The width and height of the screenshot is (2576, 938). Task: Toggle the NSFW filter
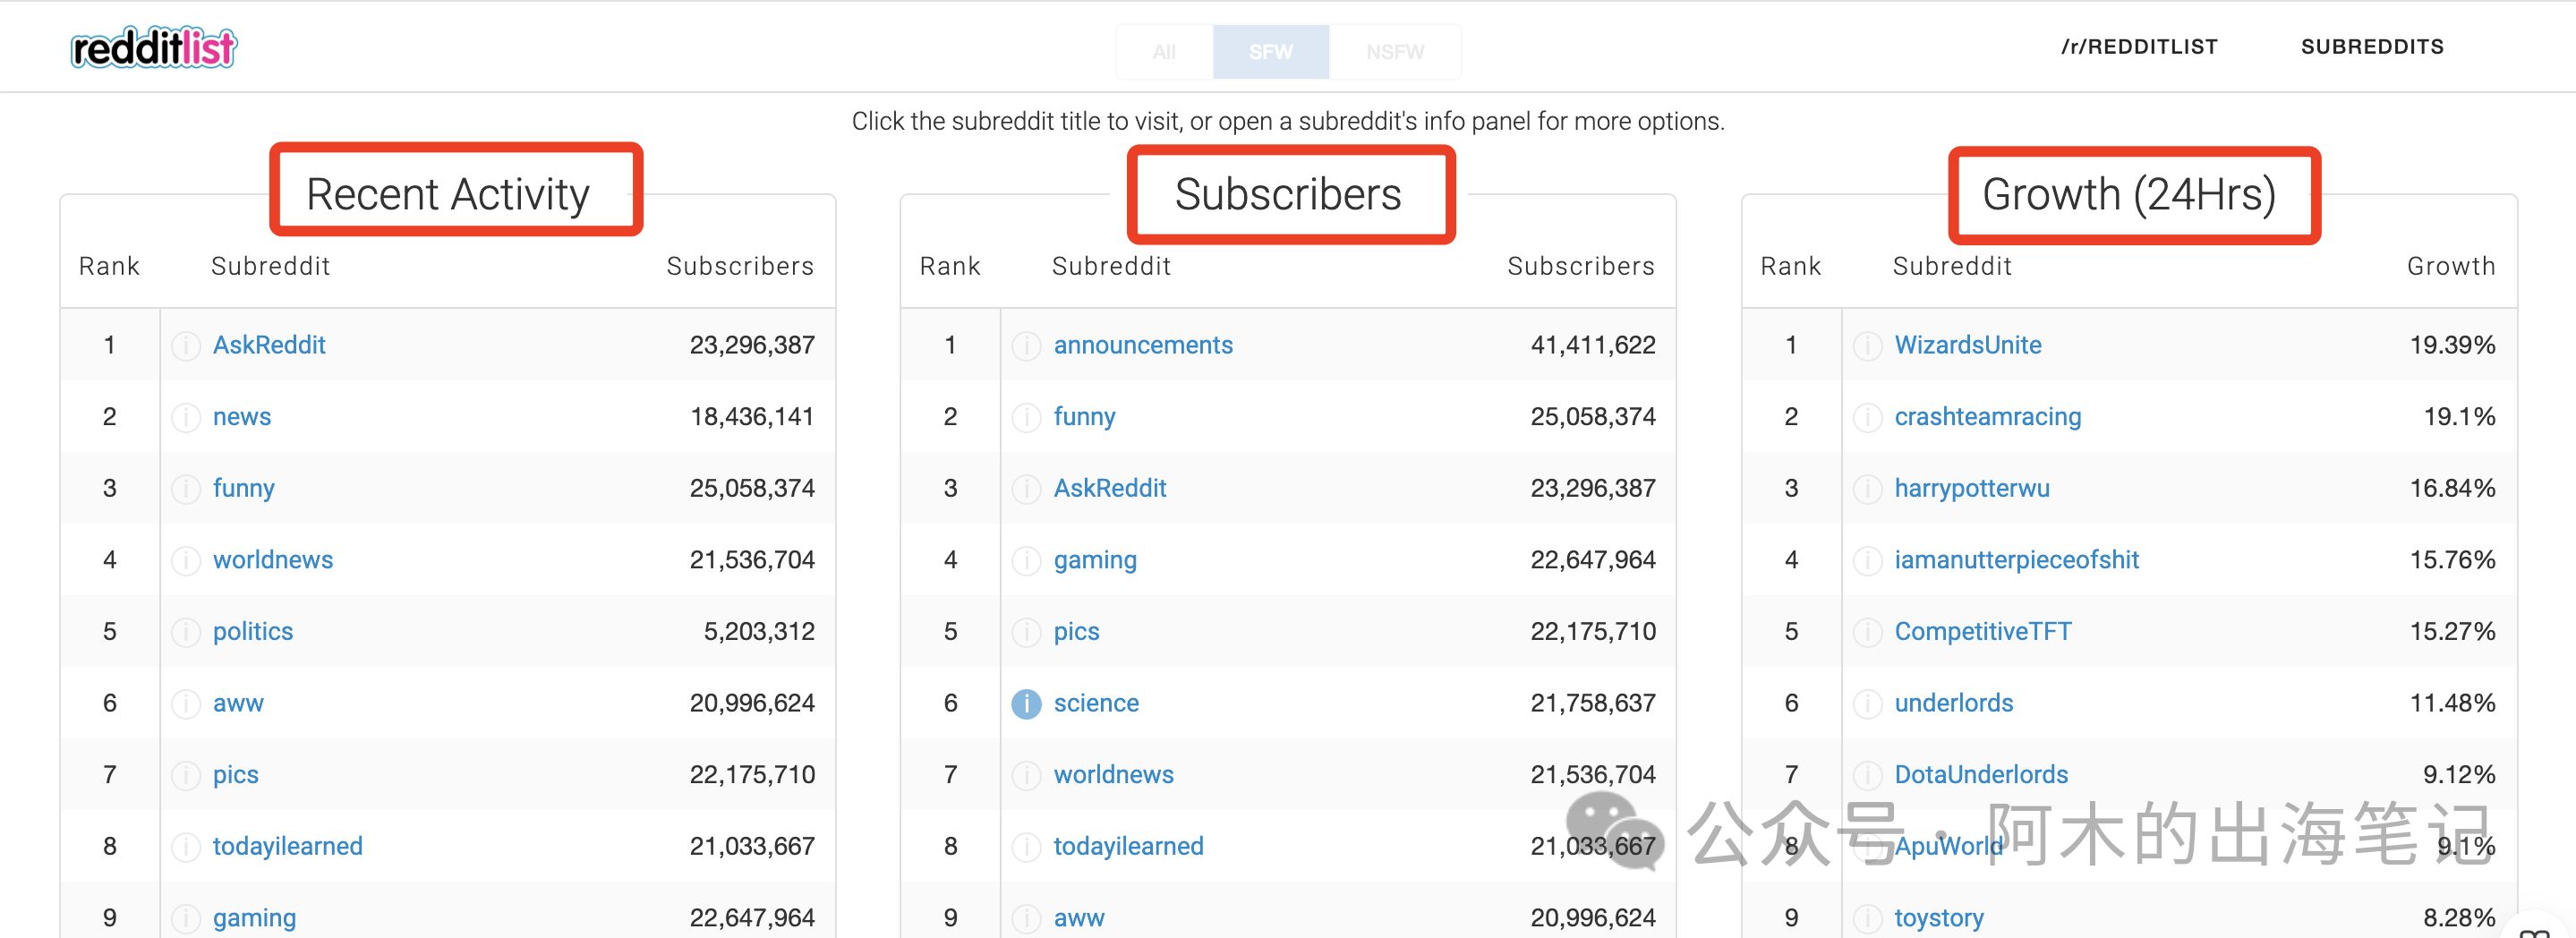pyautogui.click(x=1395, y=52)
